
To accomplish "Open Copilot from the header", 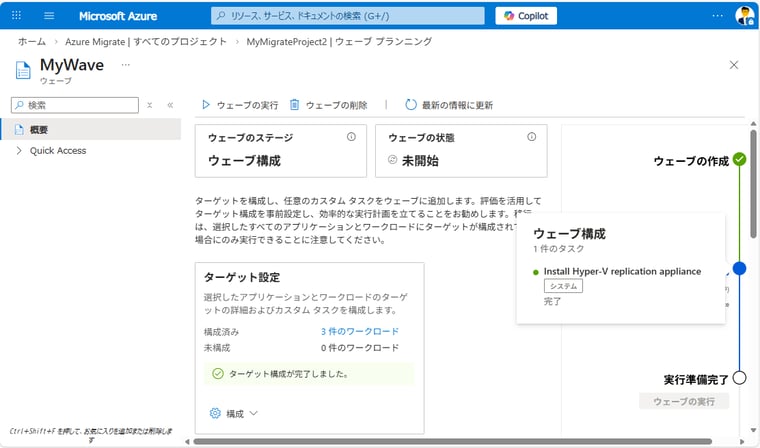I will pos(526,16).
